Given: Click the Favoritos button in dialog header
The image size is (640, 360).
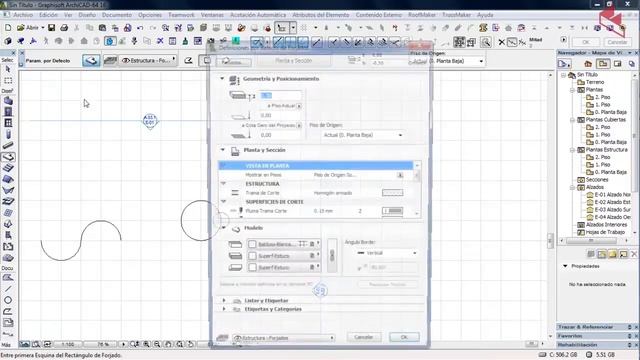Looking at the screenshot, I should pyautogui.click(x=234, y=62).
